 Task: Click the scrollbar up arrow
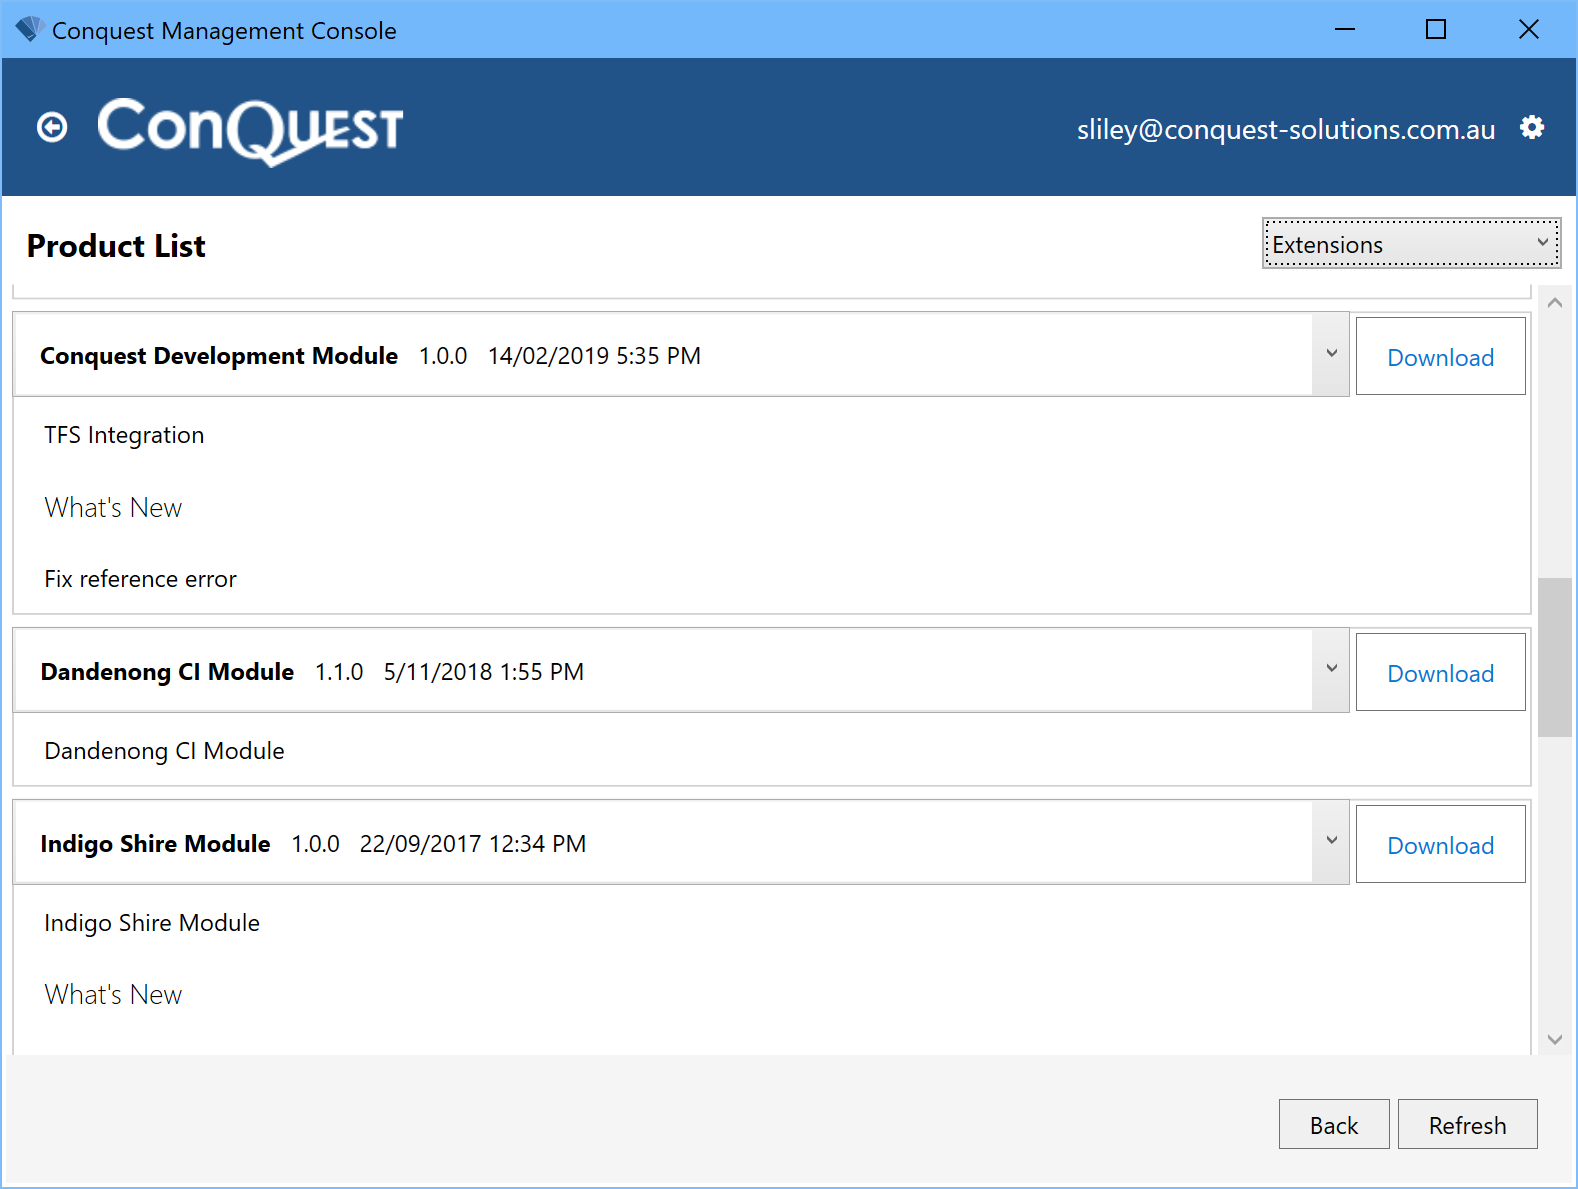[1554, 303]
